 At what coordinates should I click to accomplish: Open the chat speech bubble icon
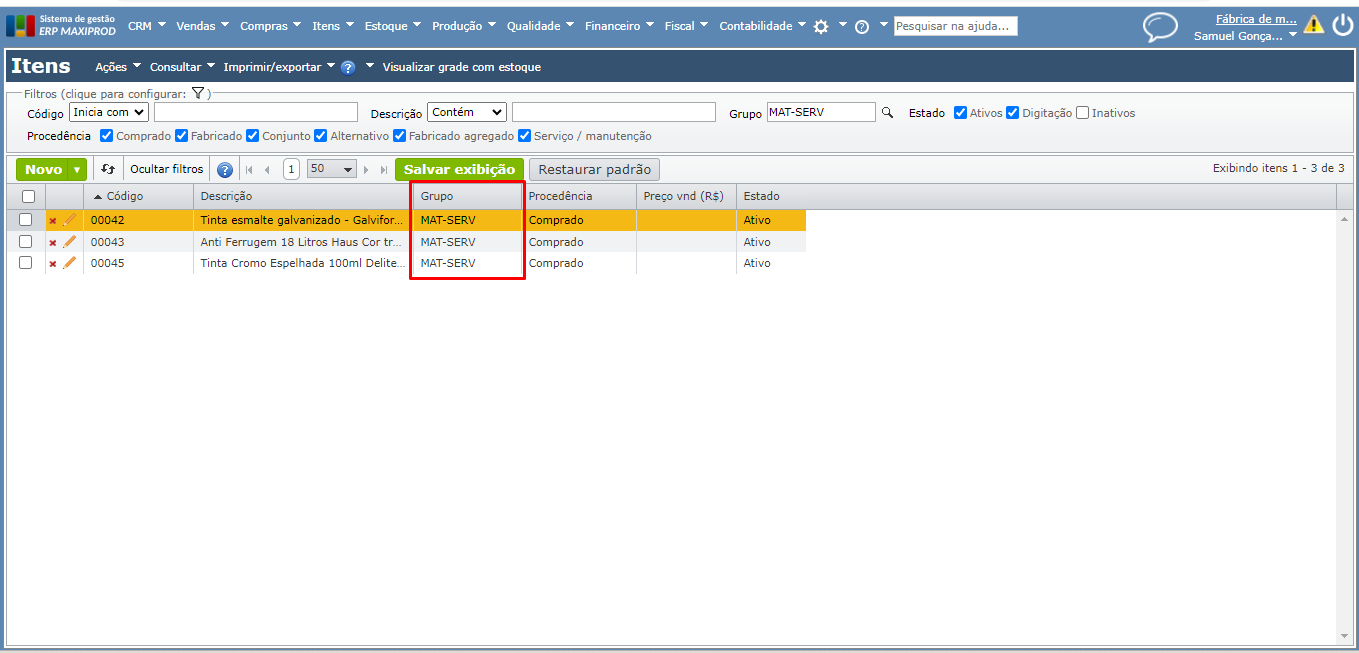[x=1160, y=27]
